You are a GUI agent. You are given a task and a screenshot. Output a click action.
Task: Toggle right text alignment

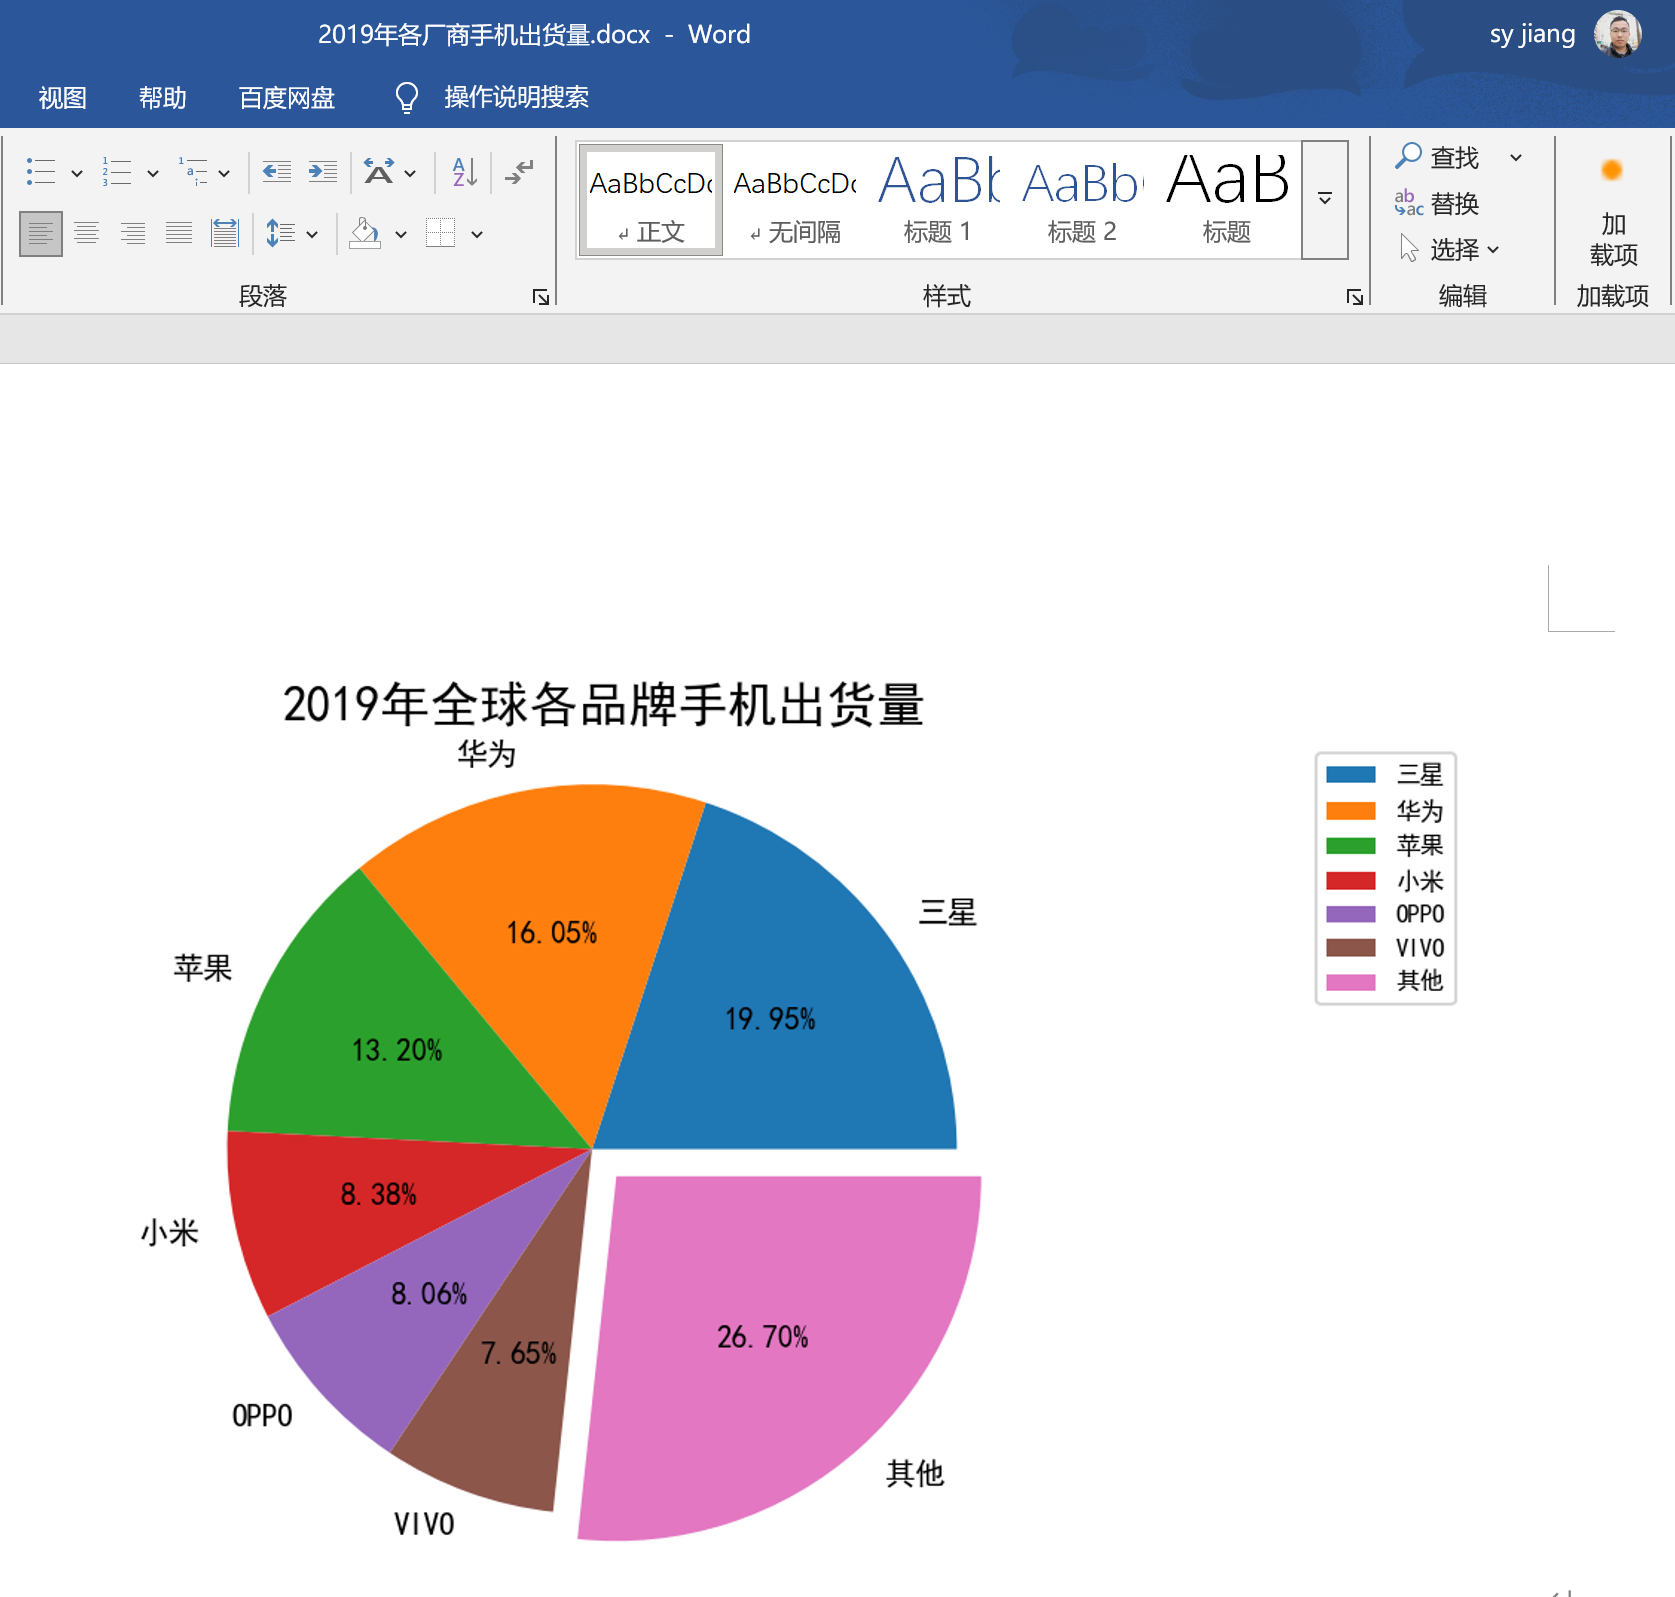coord(133,234)
